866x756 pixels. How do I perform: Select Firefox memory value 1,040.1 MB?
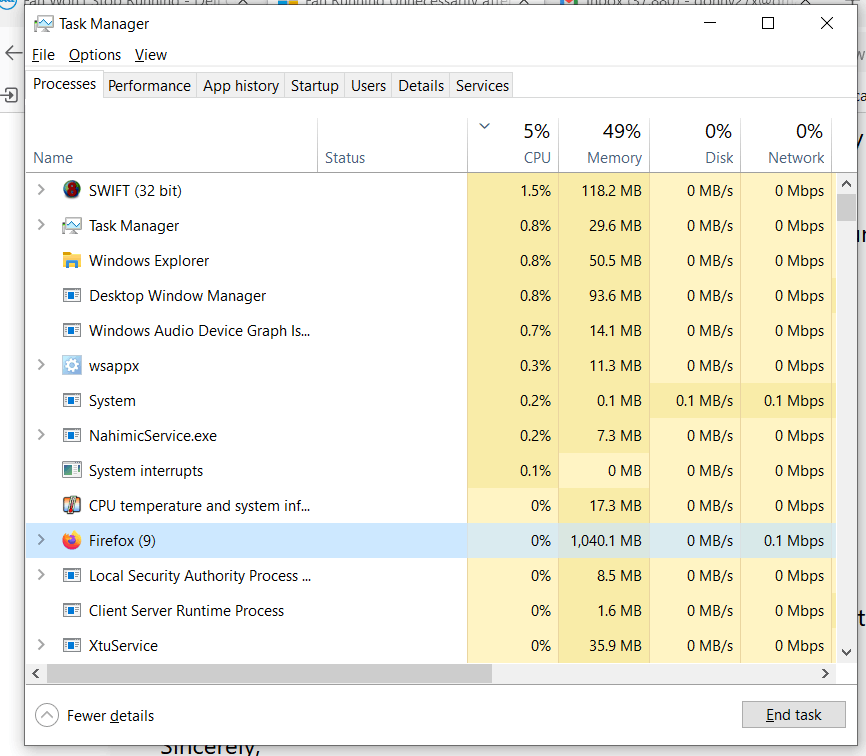coord(606,541)
